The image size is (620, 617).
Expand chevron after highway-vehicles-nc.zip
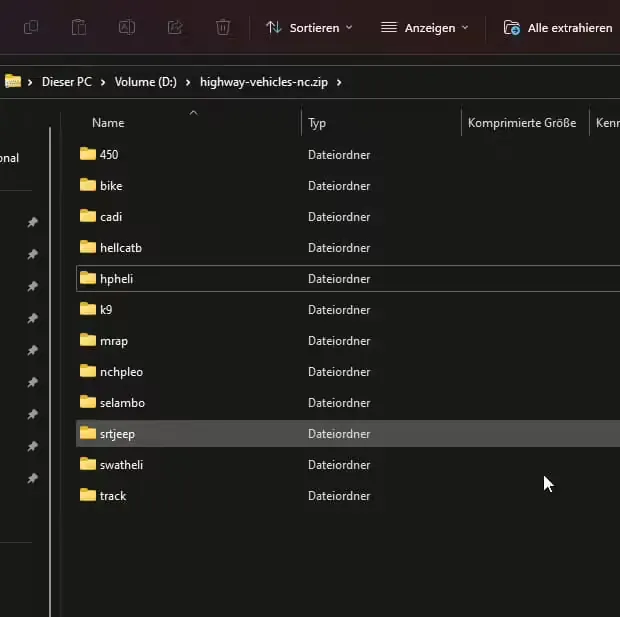(x=339, y=82)
